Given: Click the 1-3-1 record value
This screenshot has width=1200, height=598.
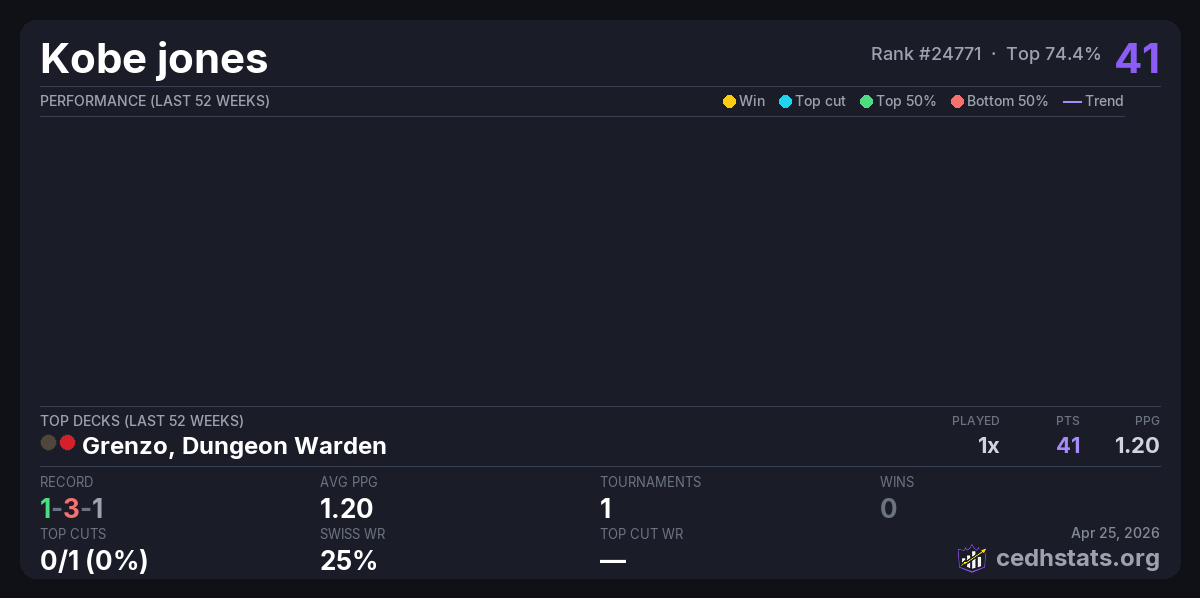Looking at the screenshot, I should (x=72, y=508).
